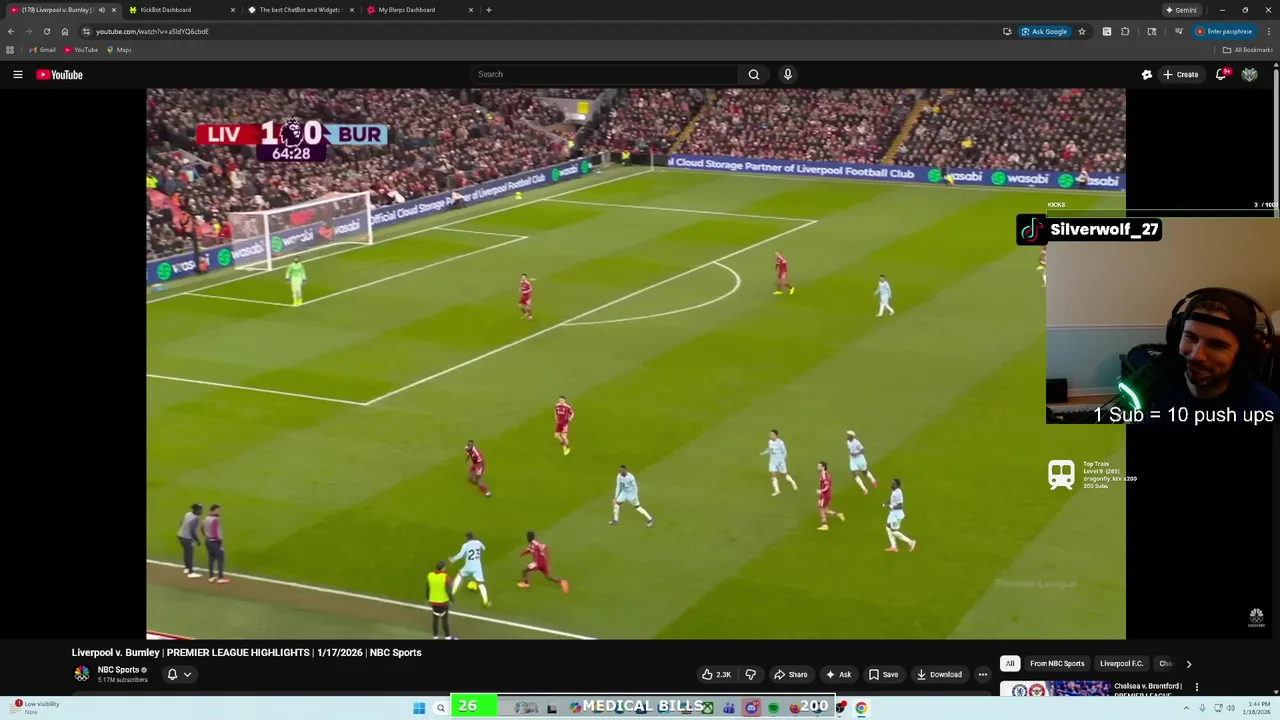Bookmark this page with star icon
The image size is (1280, 720).
click(1082, 31)
